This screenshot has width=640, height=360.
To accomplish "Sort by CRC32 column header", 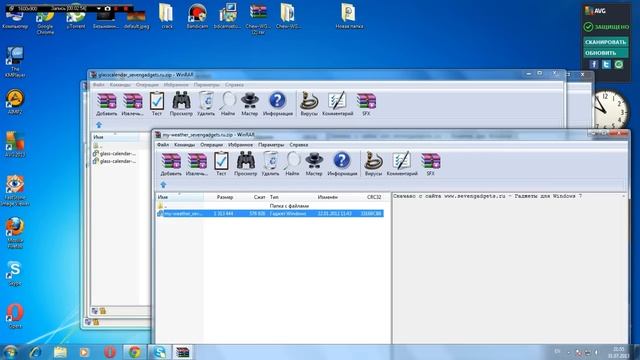I will pyautogui.click(x=374, y=197).
